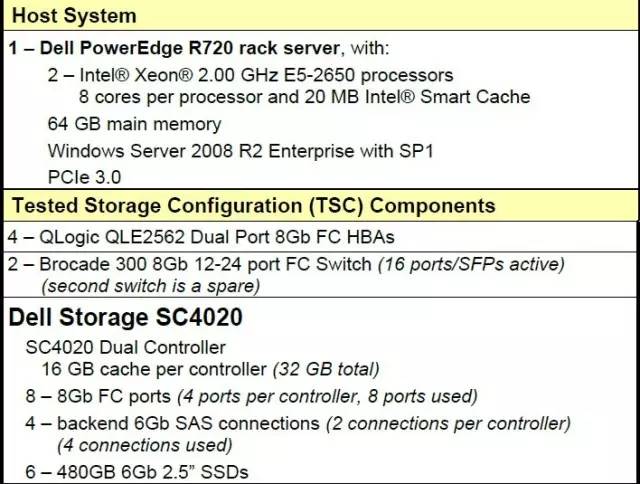Select Dell PowerEdge R720 rack server text
The height and width of the screenshot is (484, 640).
coord(189,48)
